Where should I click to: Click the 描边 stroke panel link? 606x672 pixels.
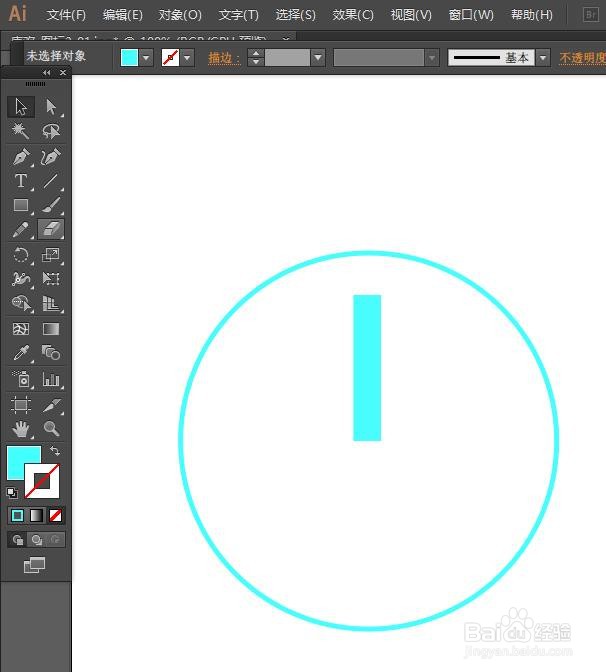[224, 58]
